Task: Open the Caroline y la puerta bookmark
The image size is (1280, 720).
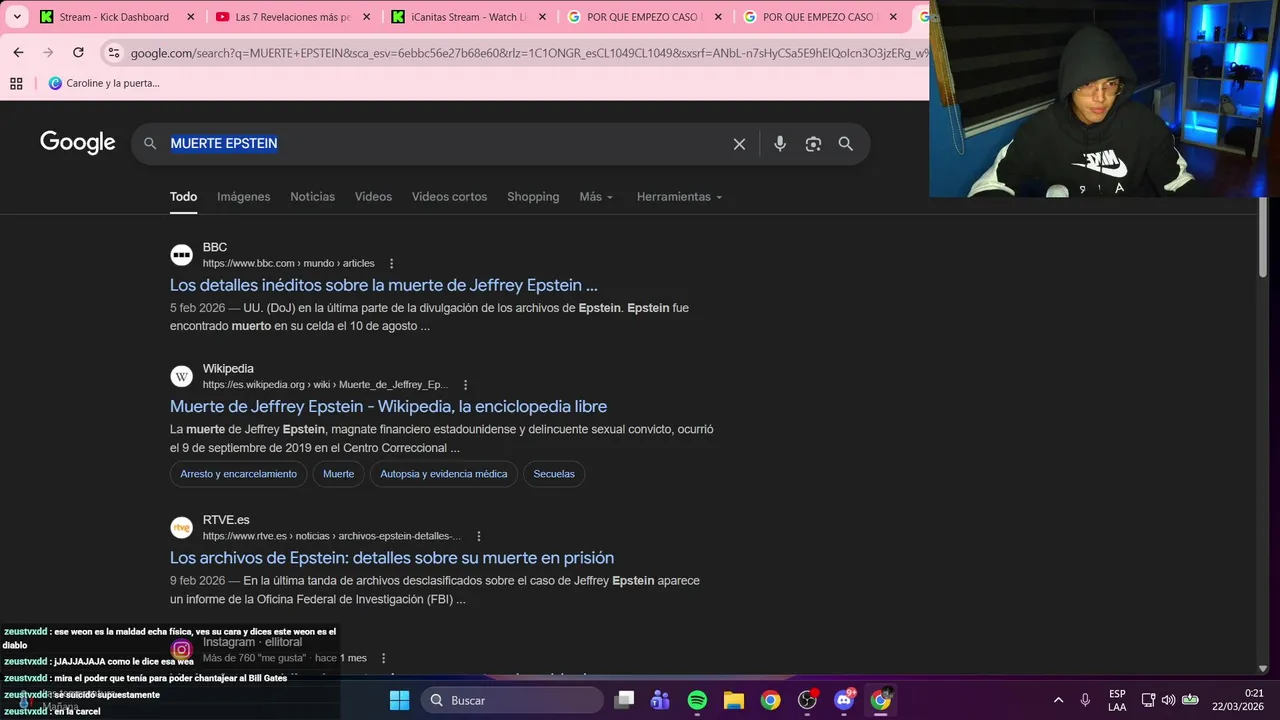Action: click(104, 83)
